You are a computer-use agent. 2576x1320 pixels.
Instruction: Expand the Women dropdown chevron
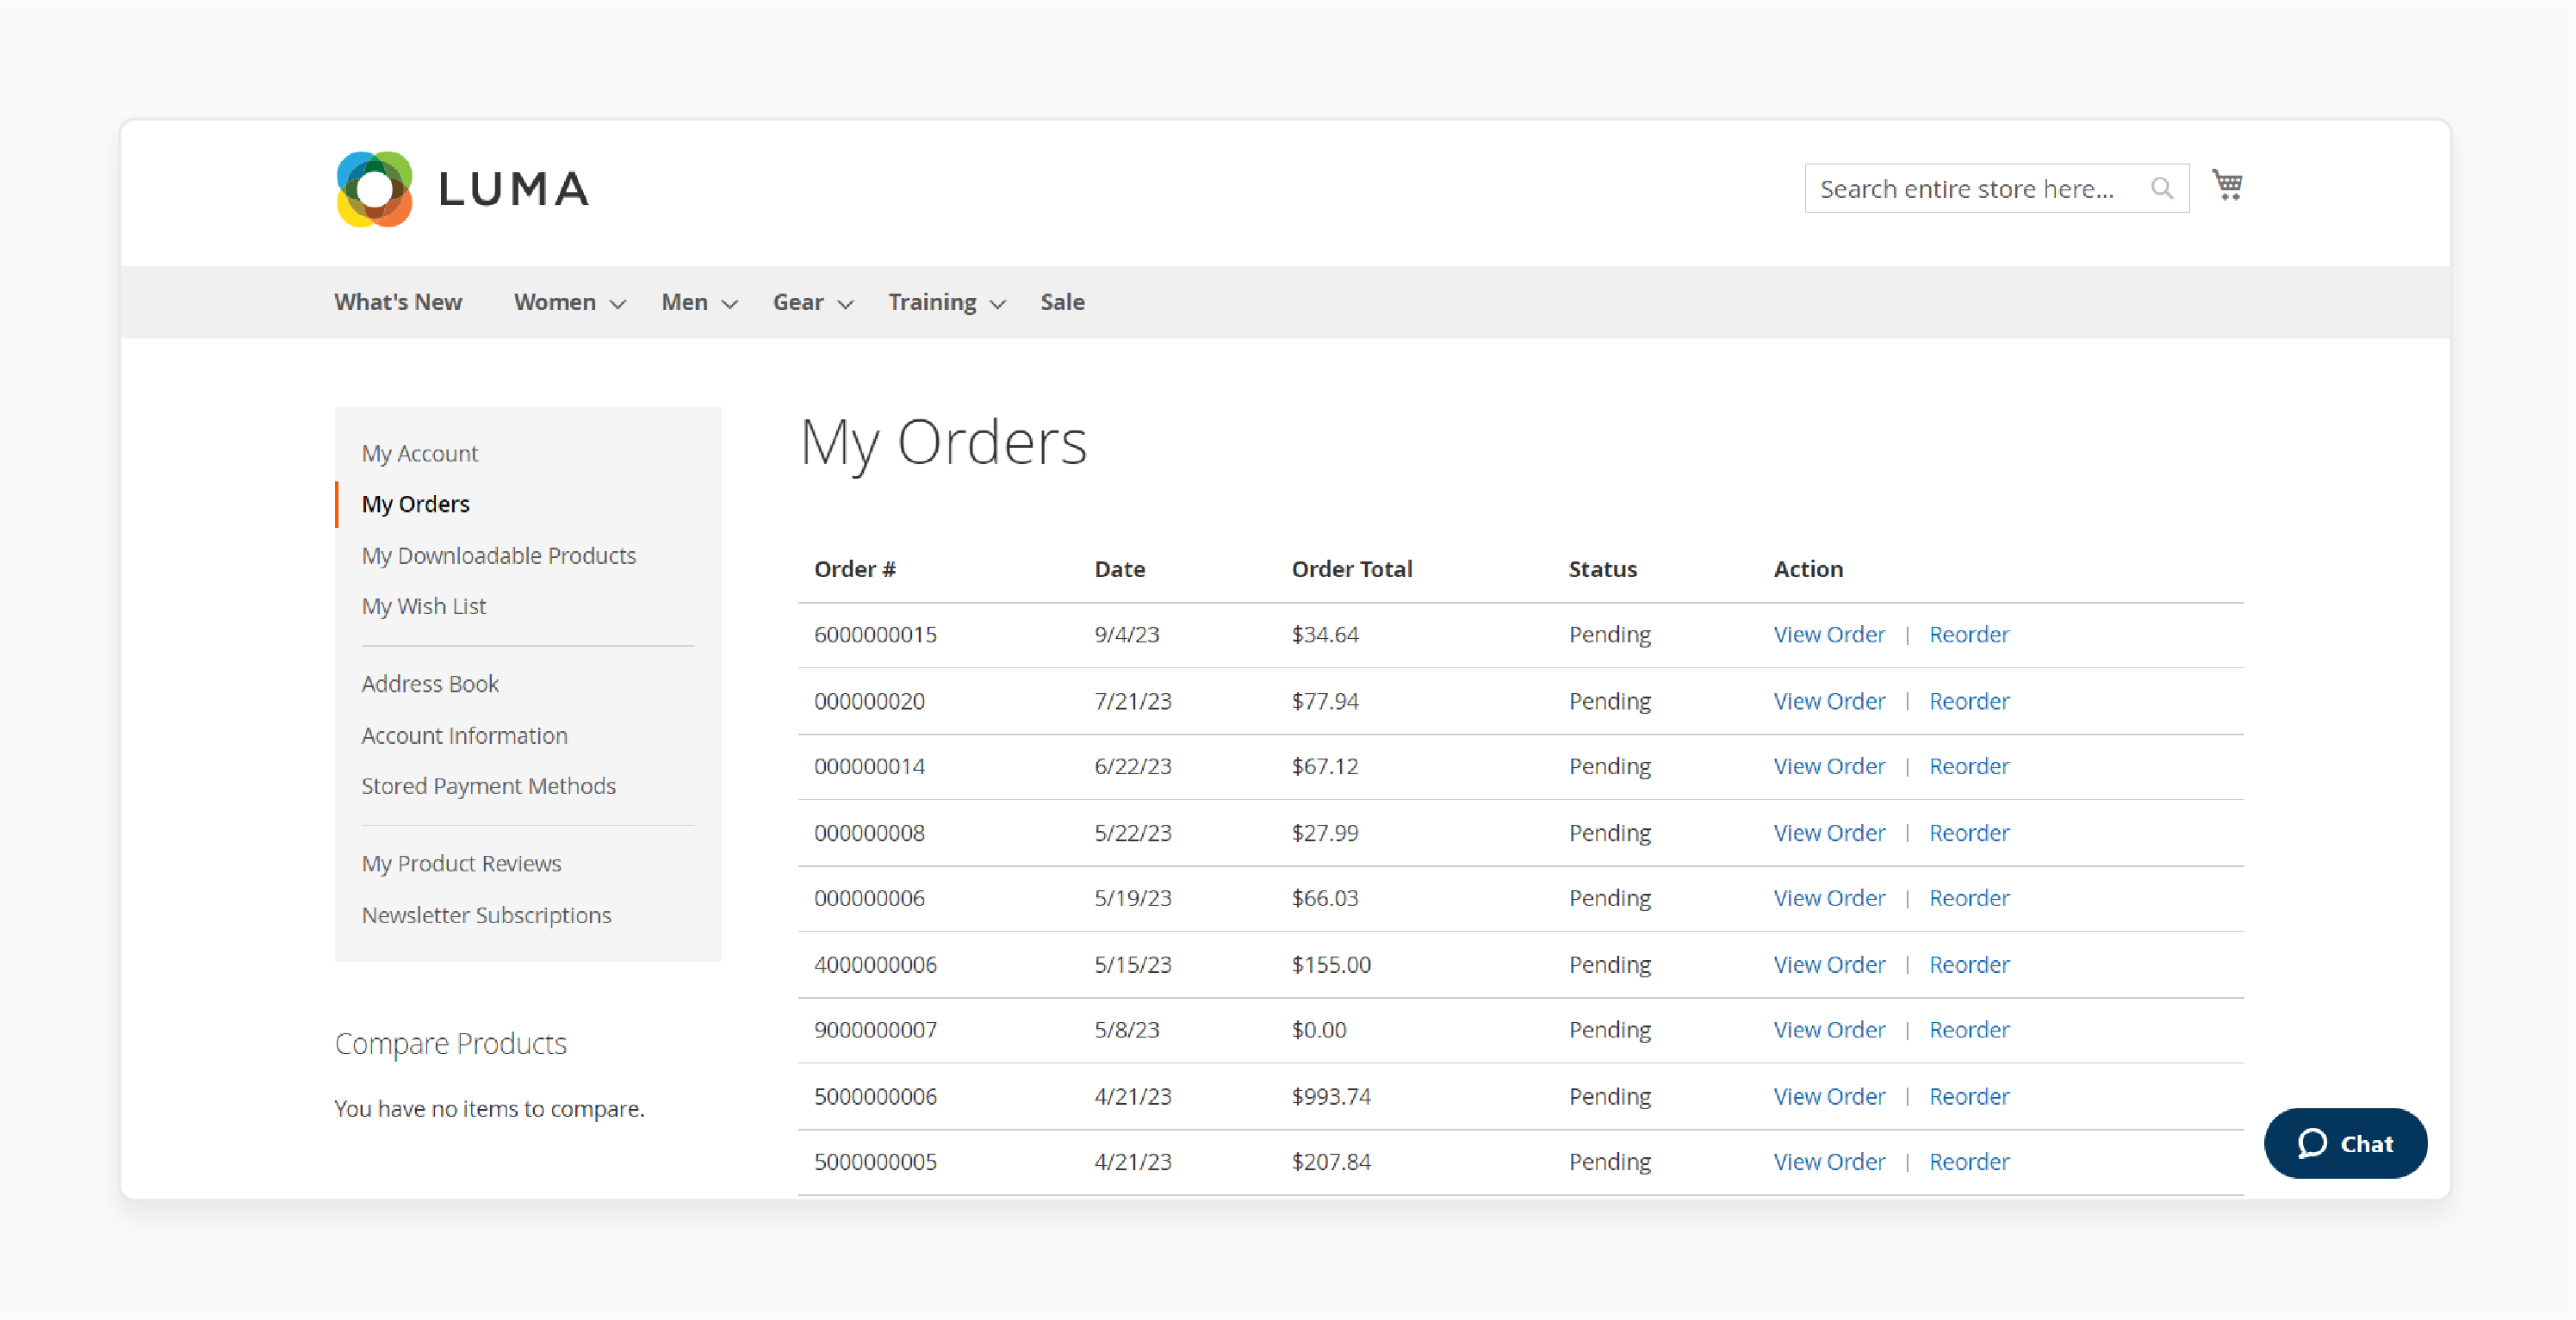(618, 304)
